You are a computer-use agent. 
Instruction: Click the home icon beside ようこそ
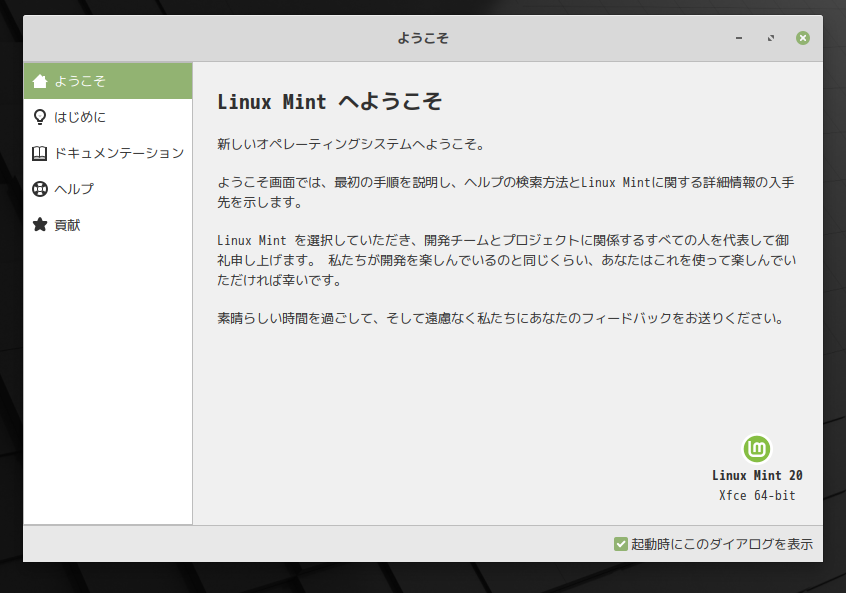click(40, 81)
